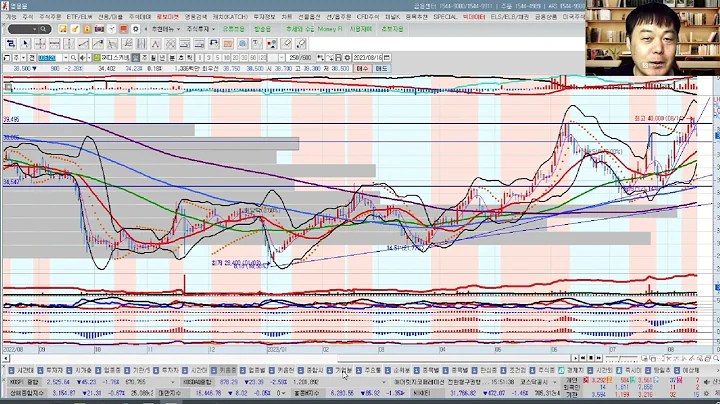720x404 pixels.
Task: Open the 주식주문 menu
Action: click(50, 17)
